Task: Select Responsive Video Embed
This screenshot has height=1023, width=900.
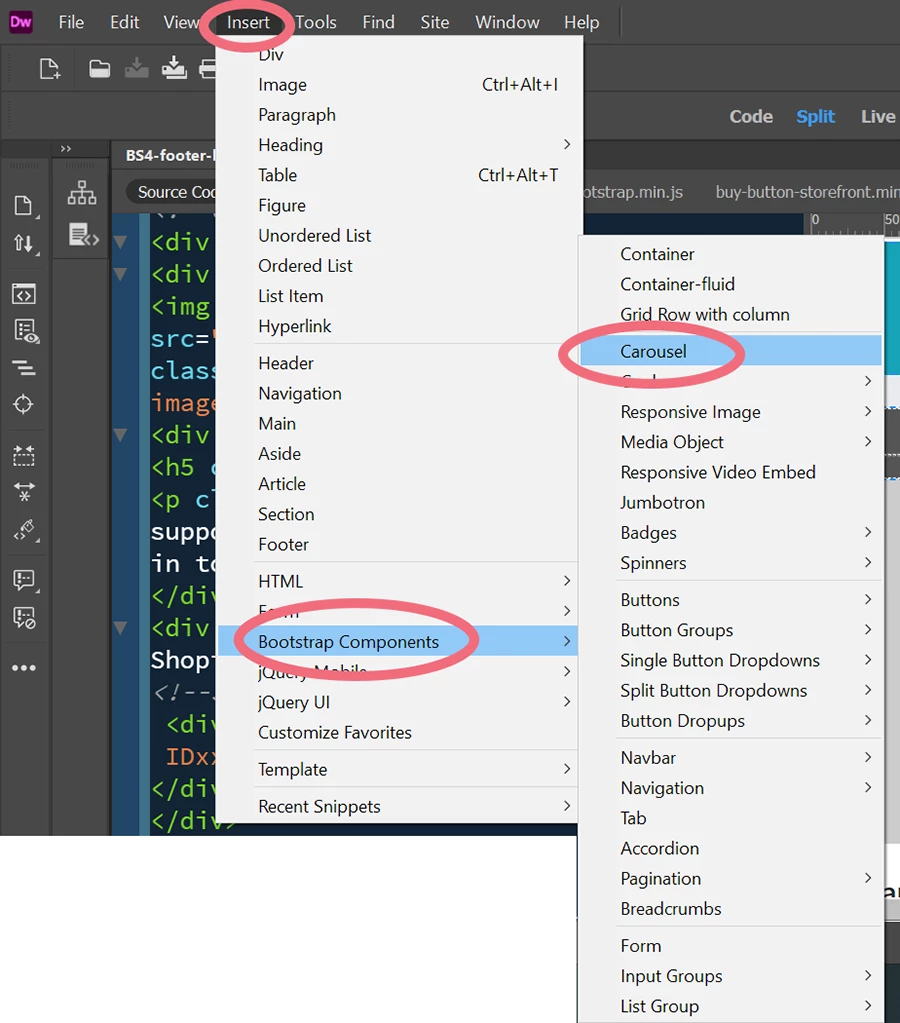Action: [x=730, y=472]
